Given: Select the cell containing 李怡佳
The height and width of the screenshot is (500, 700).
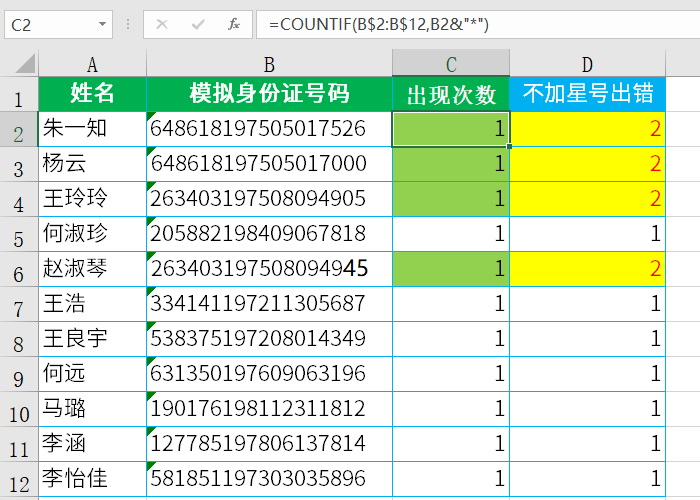Looking at the screenshot, I should (x=92, y=479).
